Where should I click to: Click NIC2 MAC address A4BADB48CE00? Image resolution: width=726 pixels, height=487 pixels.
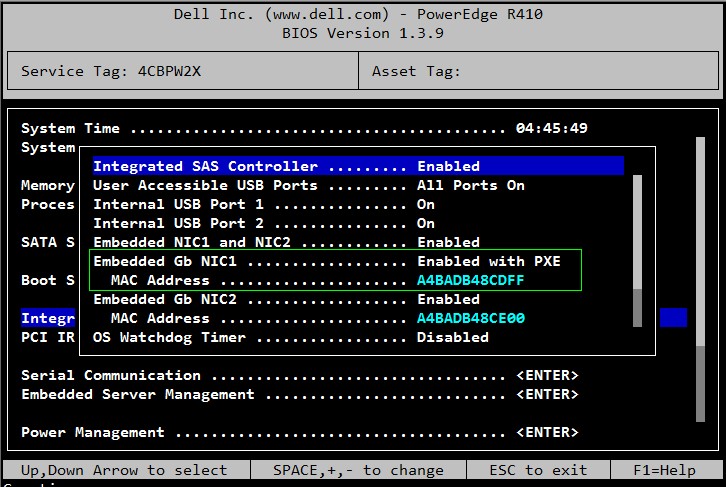[x=471, y=318]
